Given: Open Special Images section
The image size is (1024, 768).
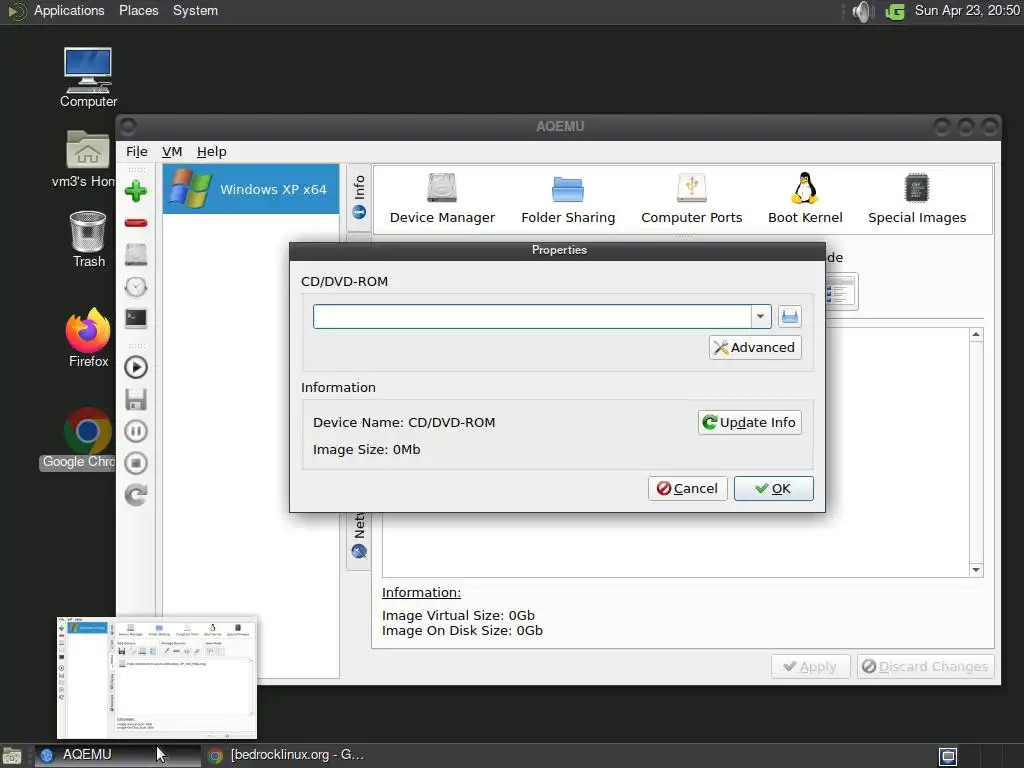Looking at the screenshot, I should (x=917, y=199).
